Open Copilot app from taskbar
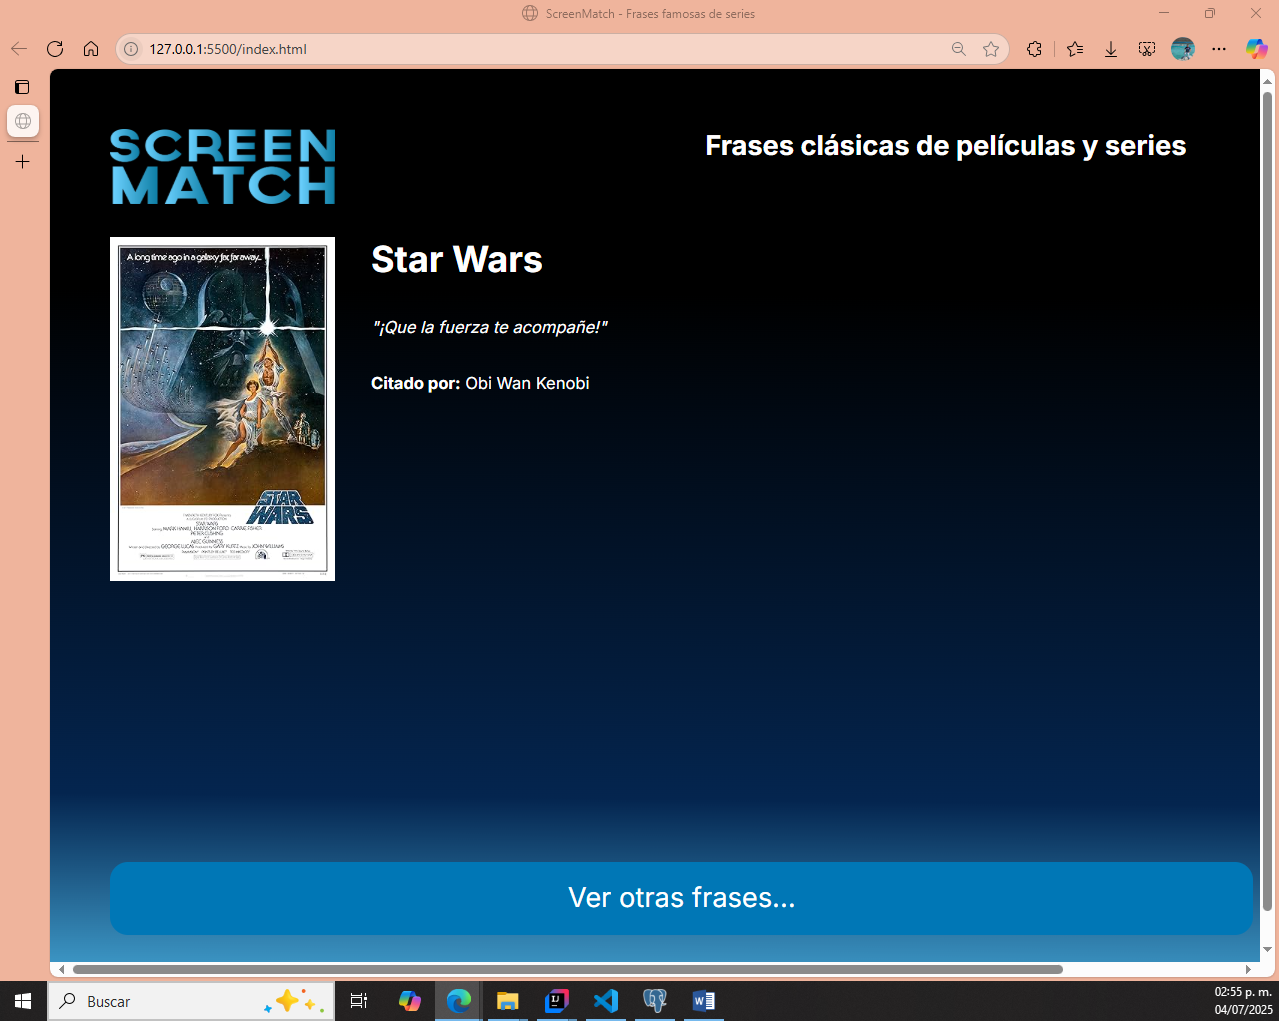 click(410, 1001)
